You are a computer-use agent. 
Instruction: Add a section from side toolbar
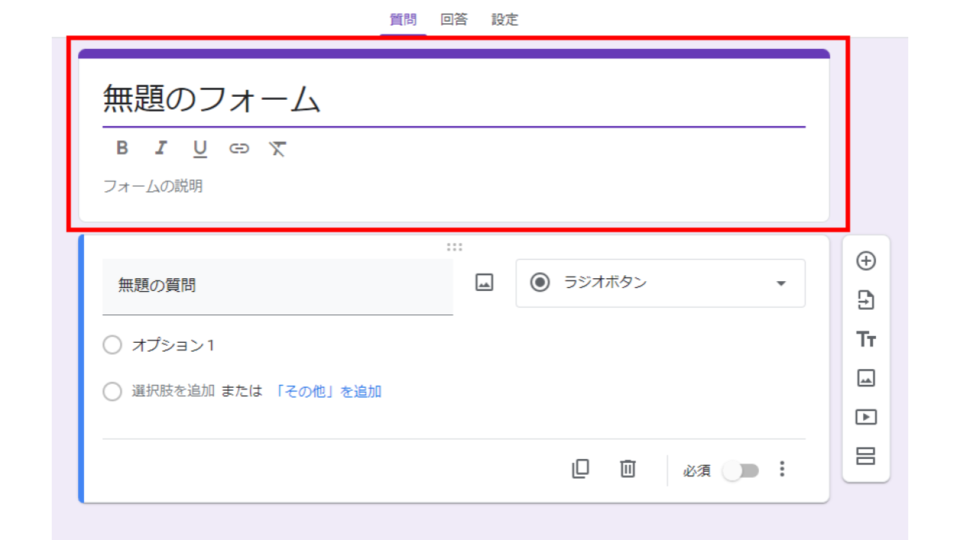click(x=866, y=456)
